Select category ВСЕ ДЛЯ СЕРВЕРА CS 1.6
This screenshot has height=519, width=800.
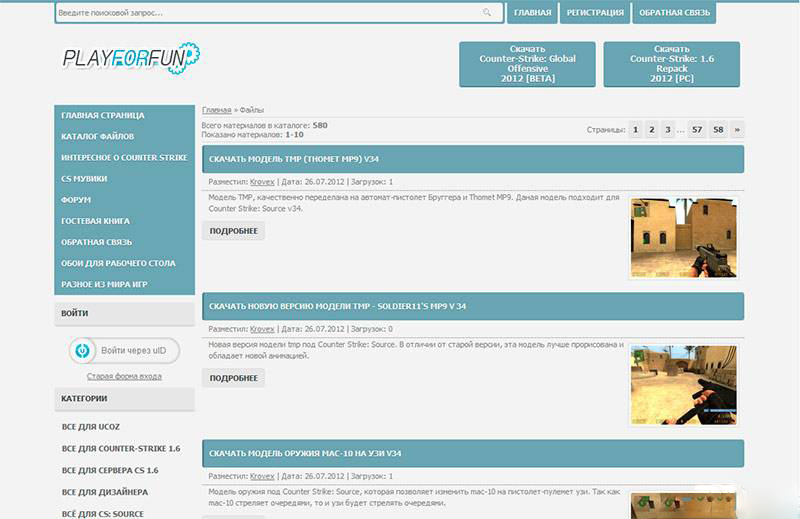pos(110,471)
